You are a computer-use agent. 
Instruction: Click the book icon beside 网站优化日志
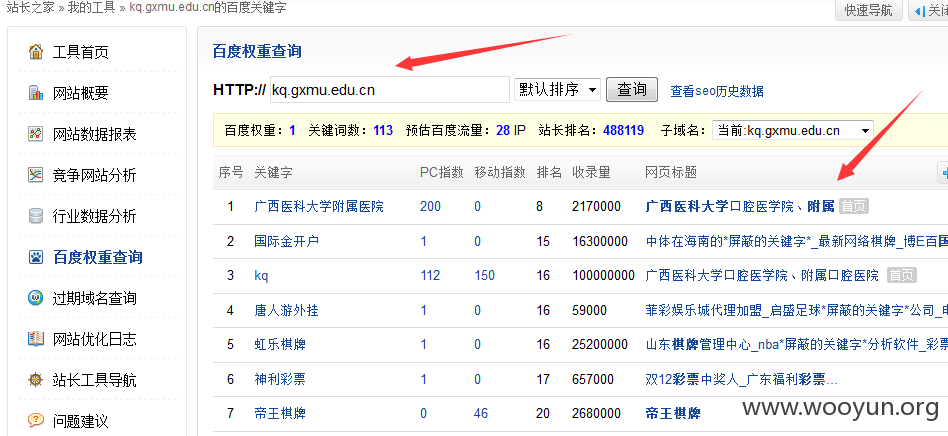[36, 339]
